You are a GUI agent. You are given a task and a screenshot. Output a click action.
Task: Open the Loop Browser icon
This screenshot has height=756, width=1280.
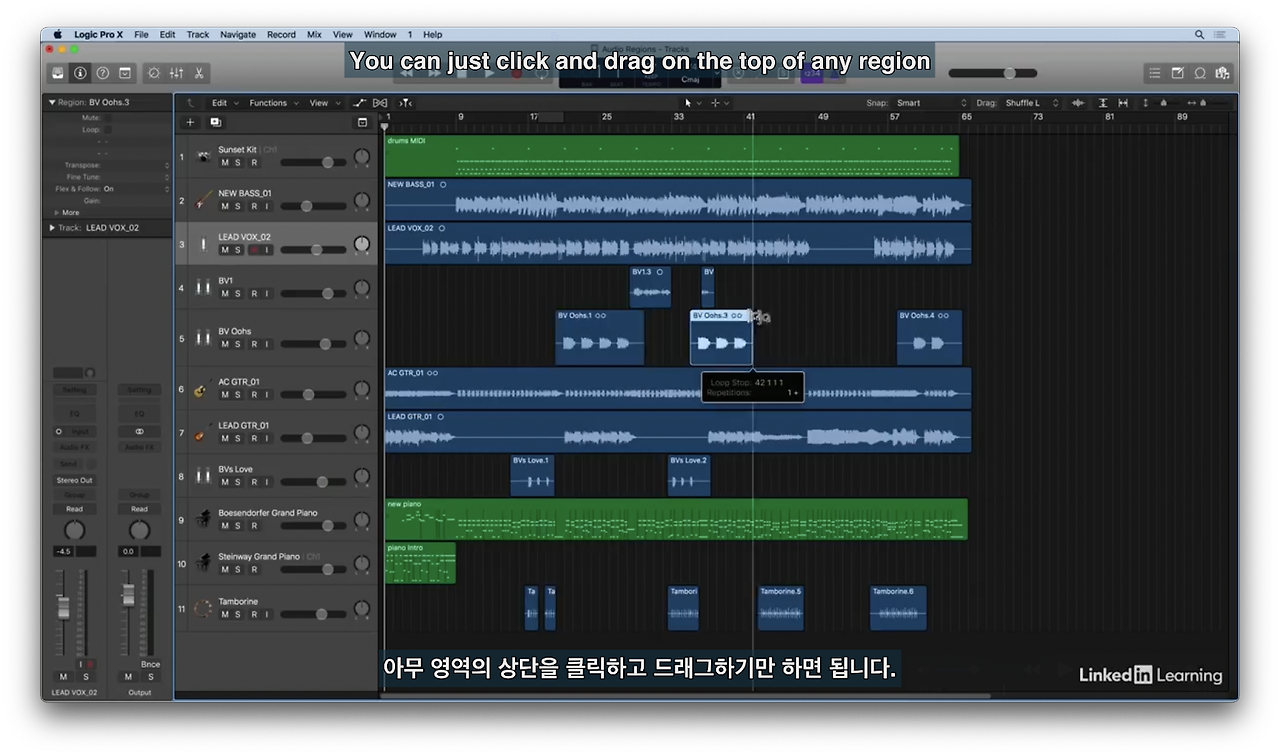tap(1200, 73)
